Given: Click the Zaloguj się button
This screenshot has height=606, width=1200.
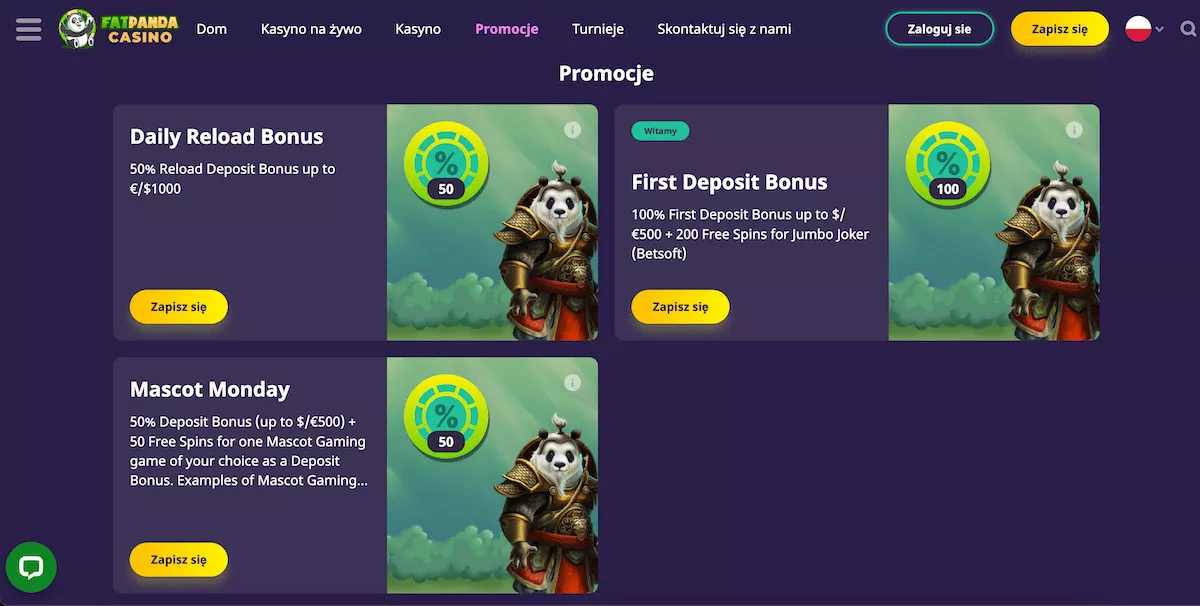Looking at the screenshot, I should [x=939, y=29].
